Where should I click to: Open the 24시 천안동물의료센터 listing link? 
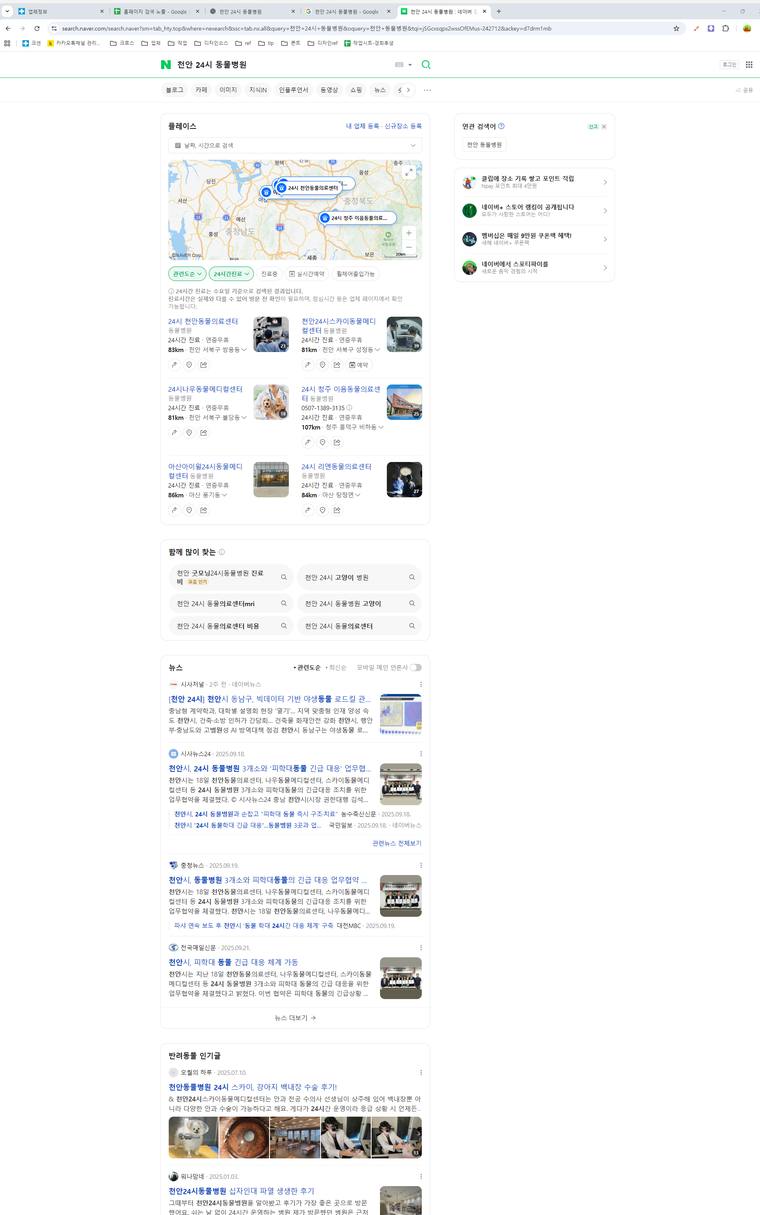point(203,321)
